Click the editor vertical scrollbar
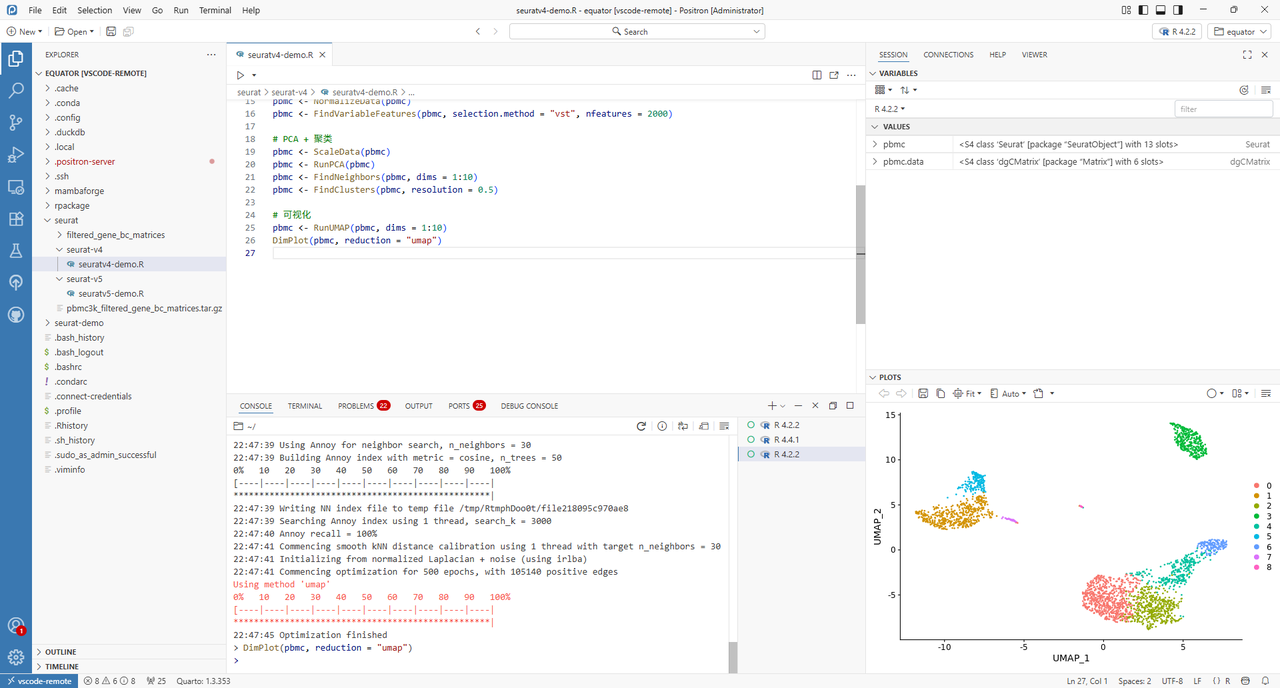Viewport: 1280px width, 688px height. (861, 254)
